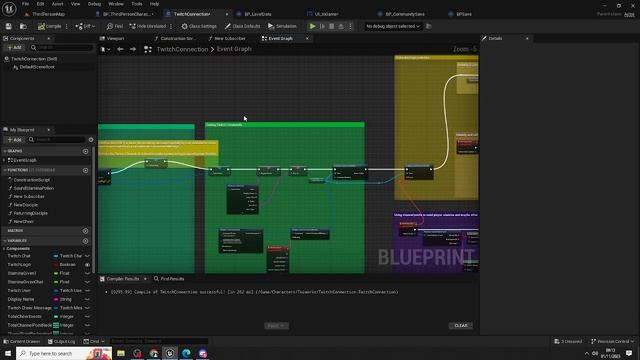Open Class Settings
The image size is (640, 360).
coord(199,26)
